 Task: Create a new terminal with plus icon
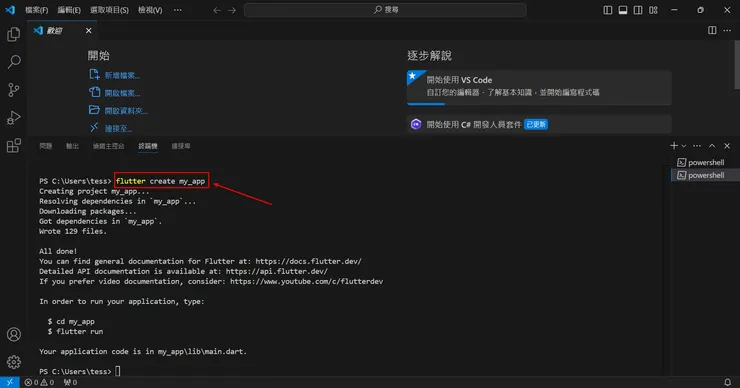point(674,146)
